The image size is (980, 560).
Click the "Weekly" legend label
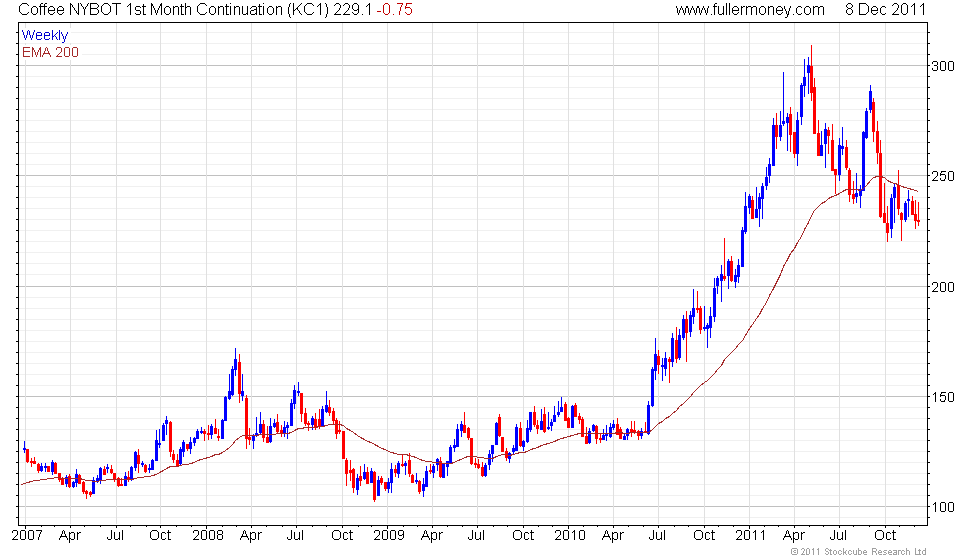[x=44, y=36]
